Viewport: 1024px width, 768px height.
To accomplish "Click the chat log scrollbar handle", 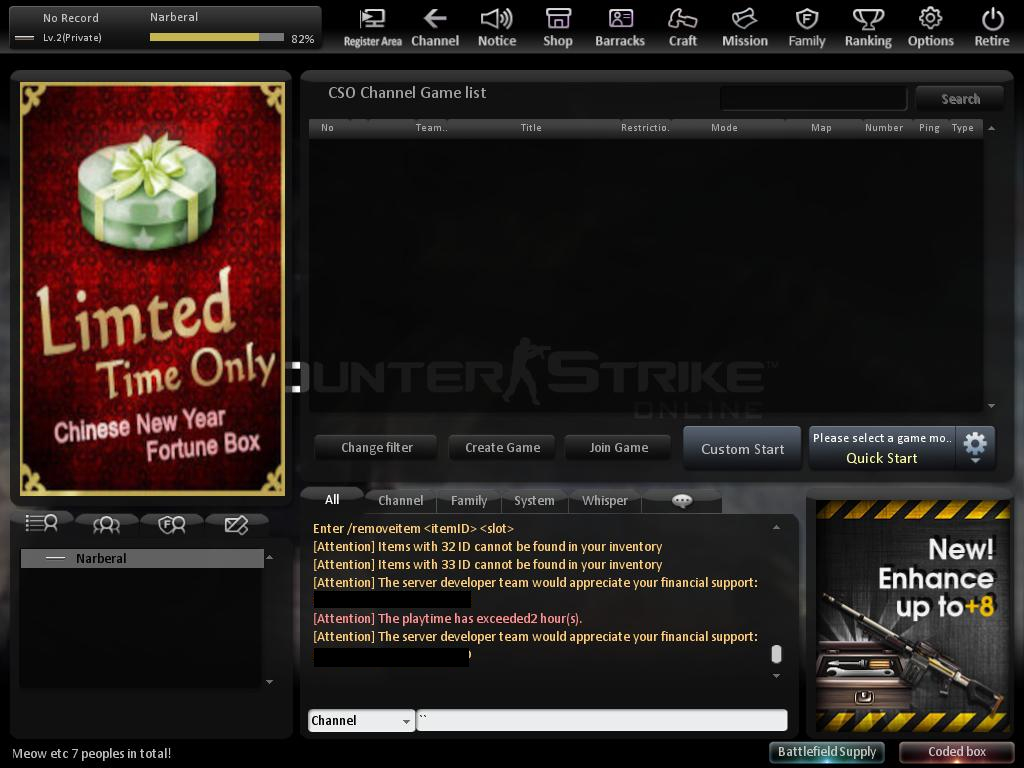I will click(776, 654).
